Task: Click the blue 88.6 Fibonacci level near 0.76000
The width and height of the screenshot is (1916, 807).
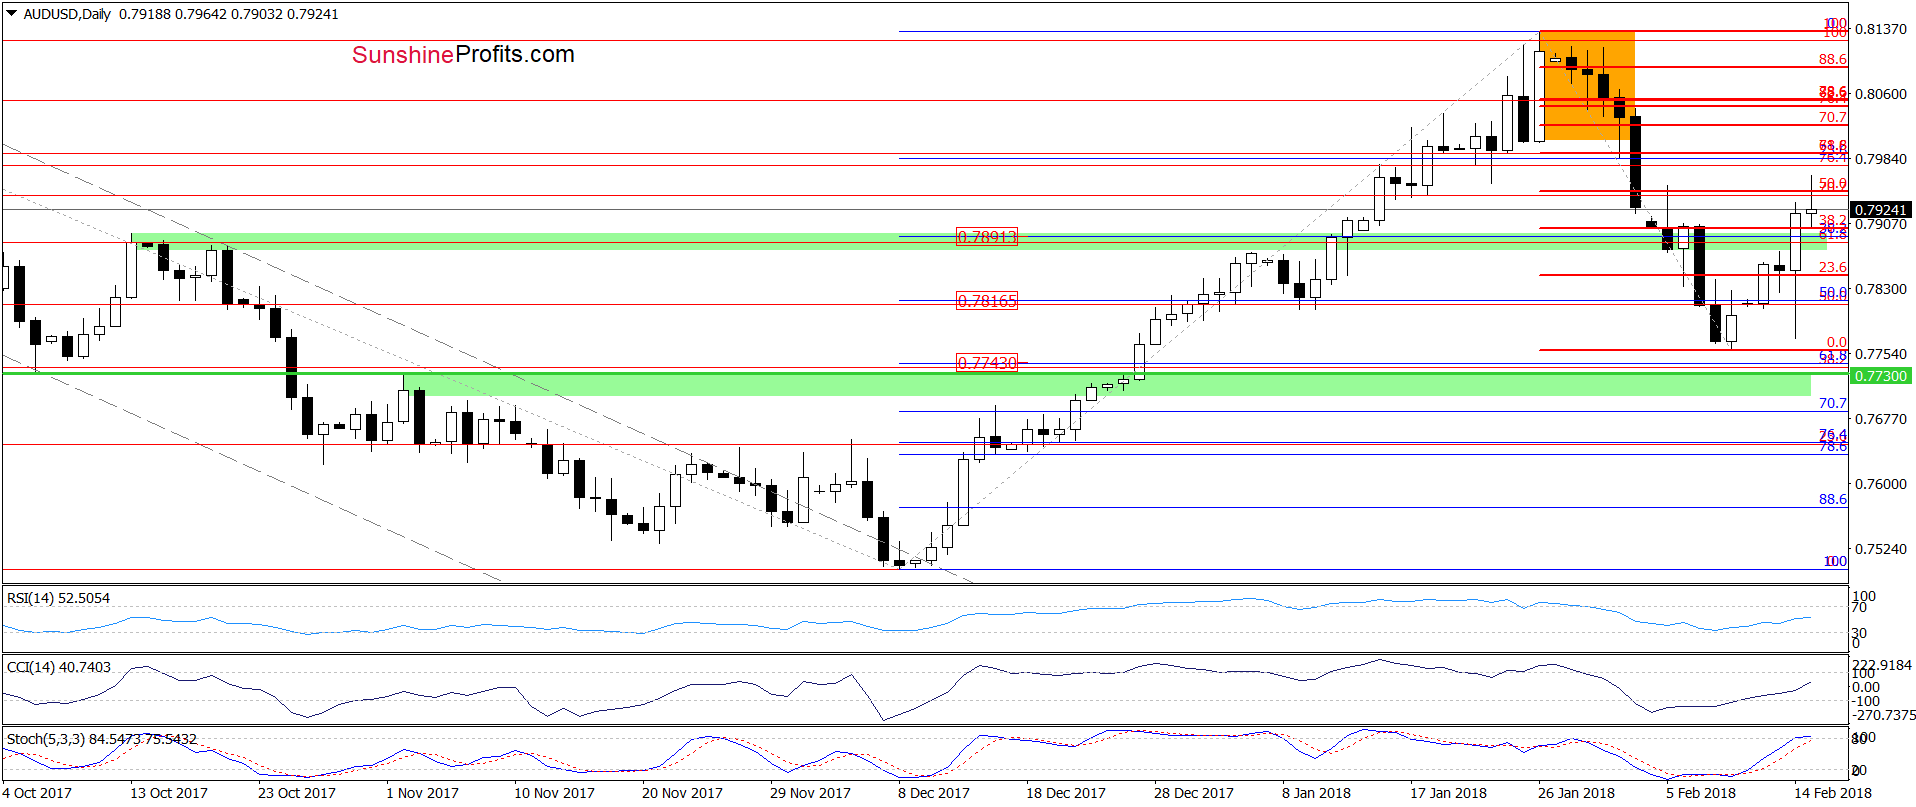Action: click(1833, 499)
